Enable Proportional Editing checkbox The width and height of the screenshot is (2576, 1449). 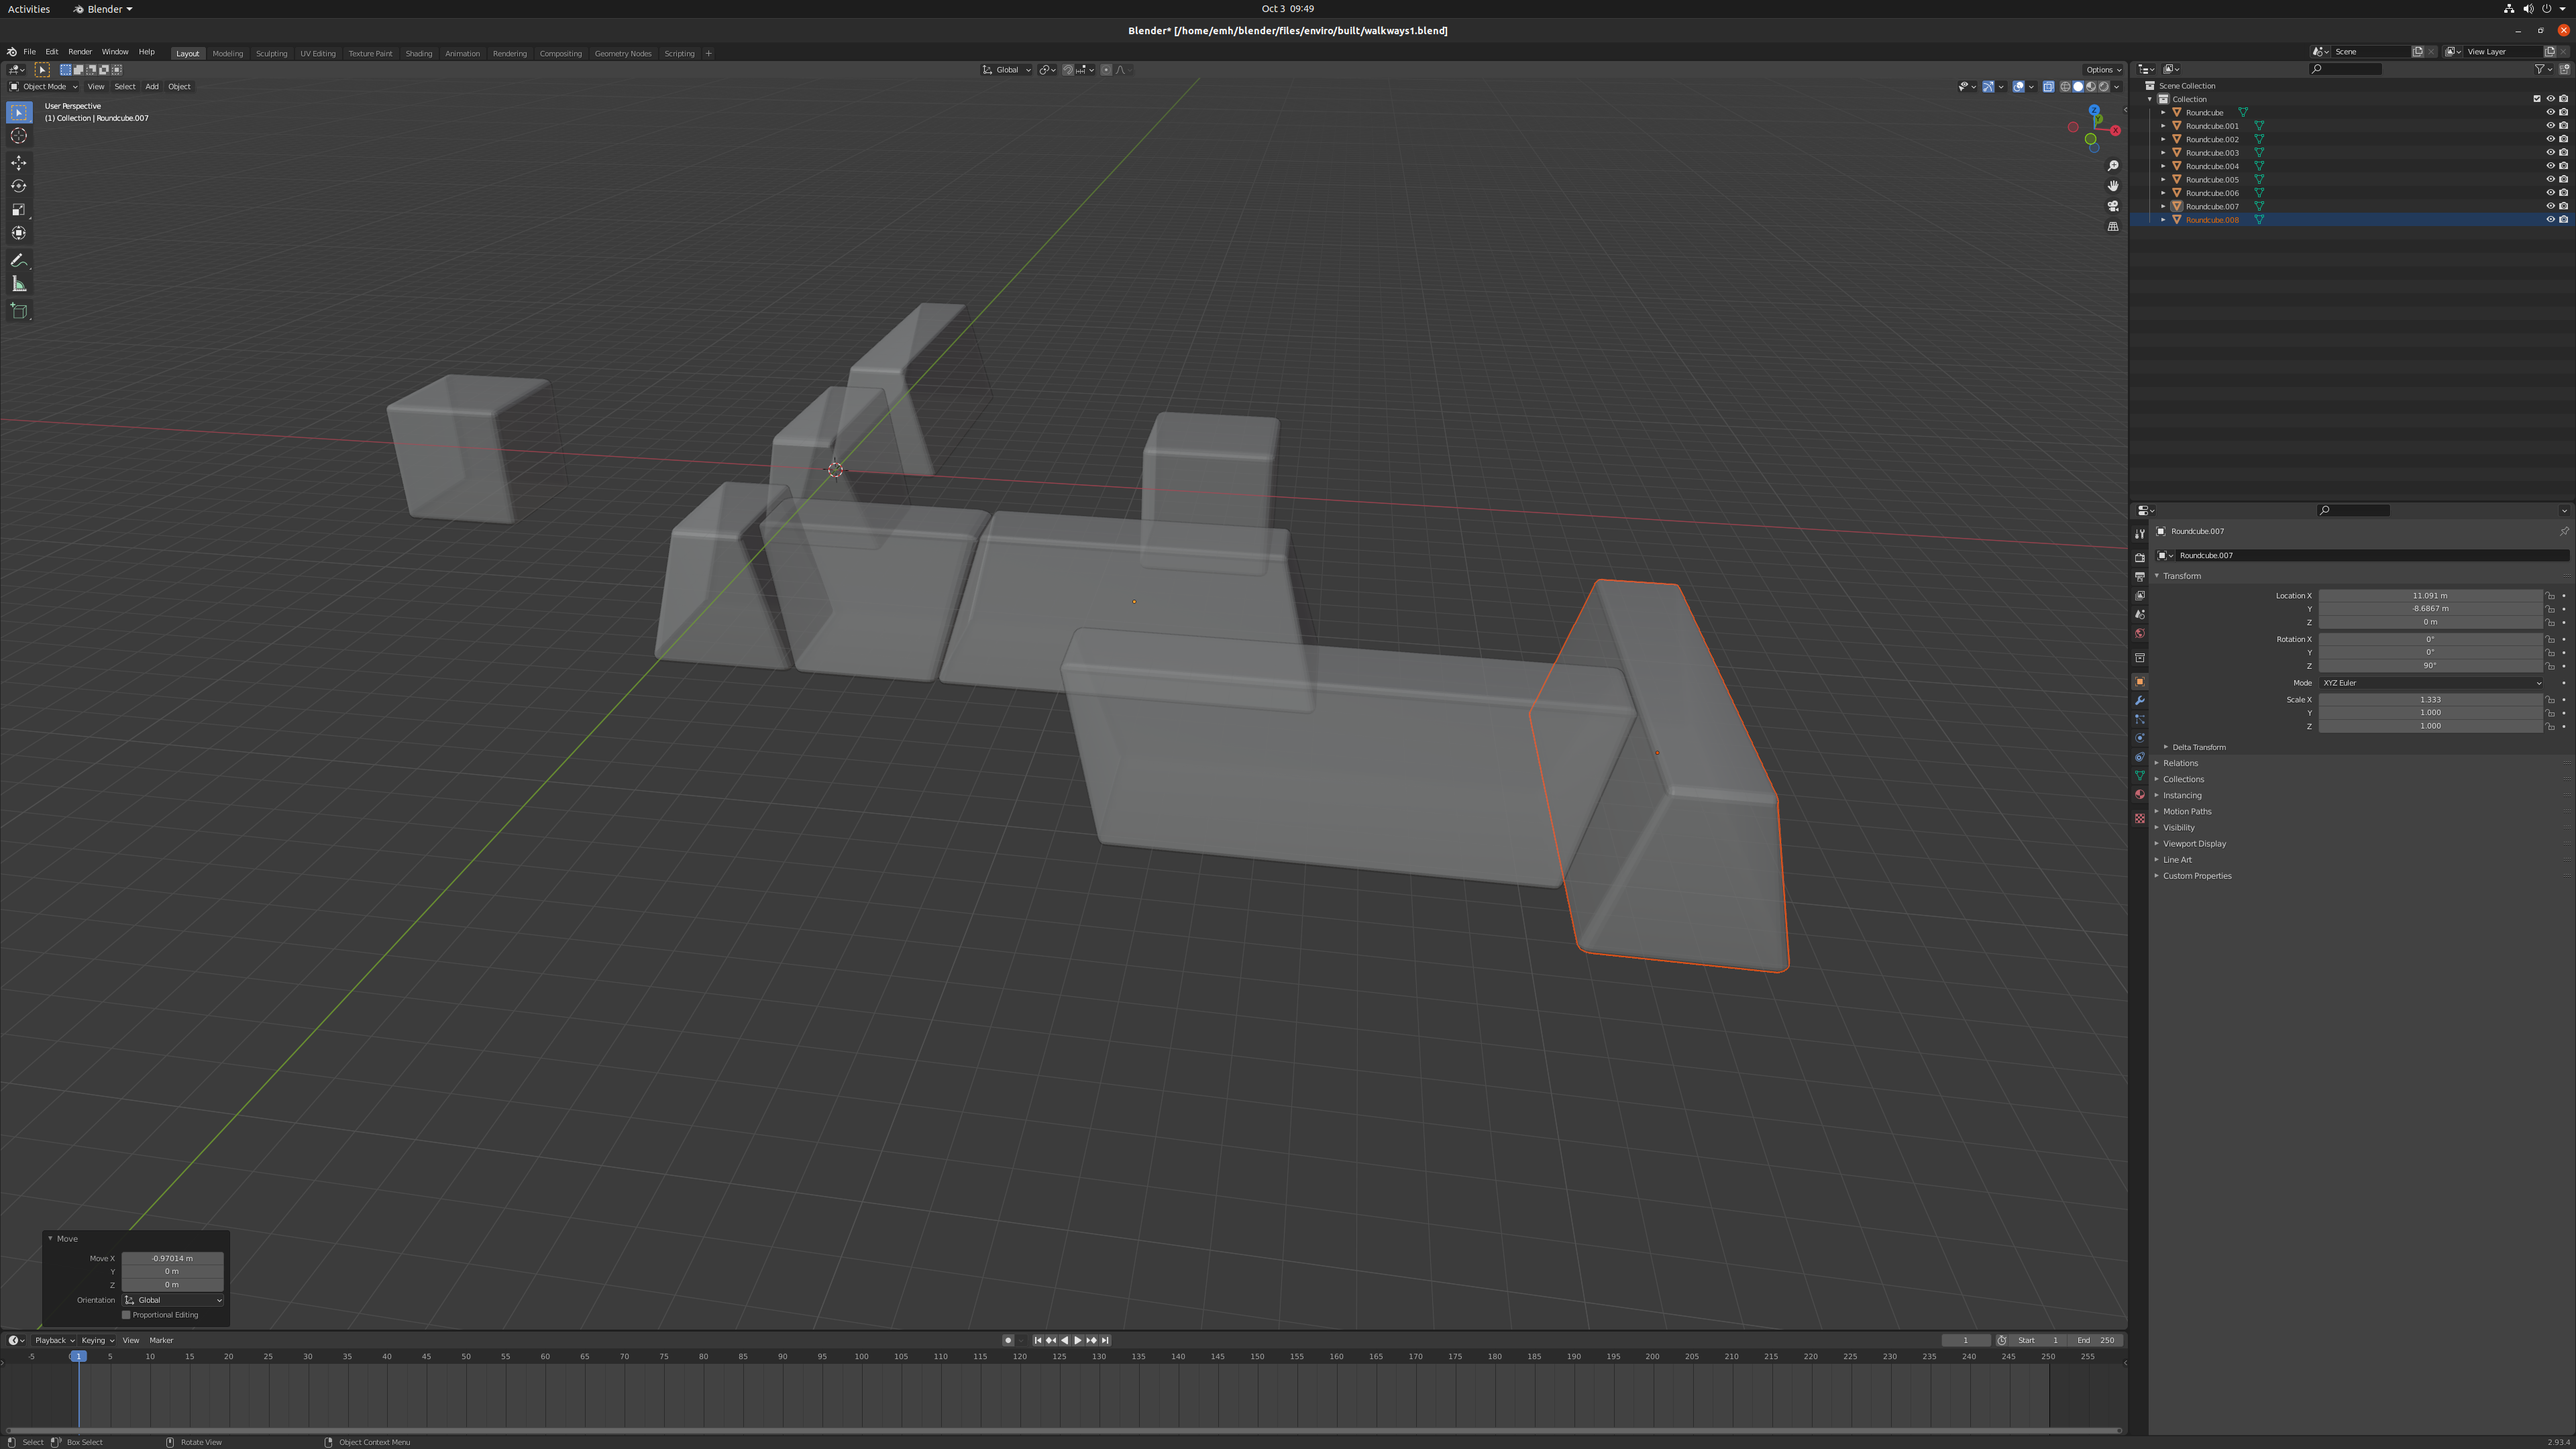(126, 1315)
